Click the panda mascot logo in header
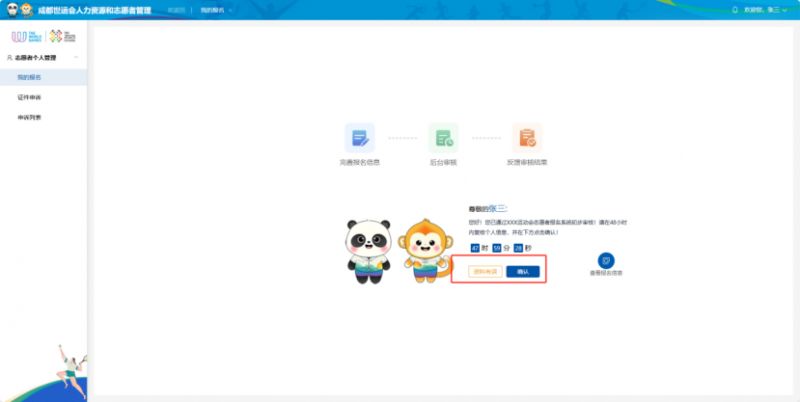800x402 pixels. [x=13, y=9]
